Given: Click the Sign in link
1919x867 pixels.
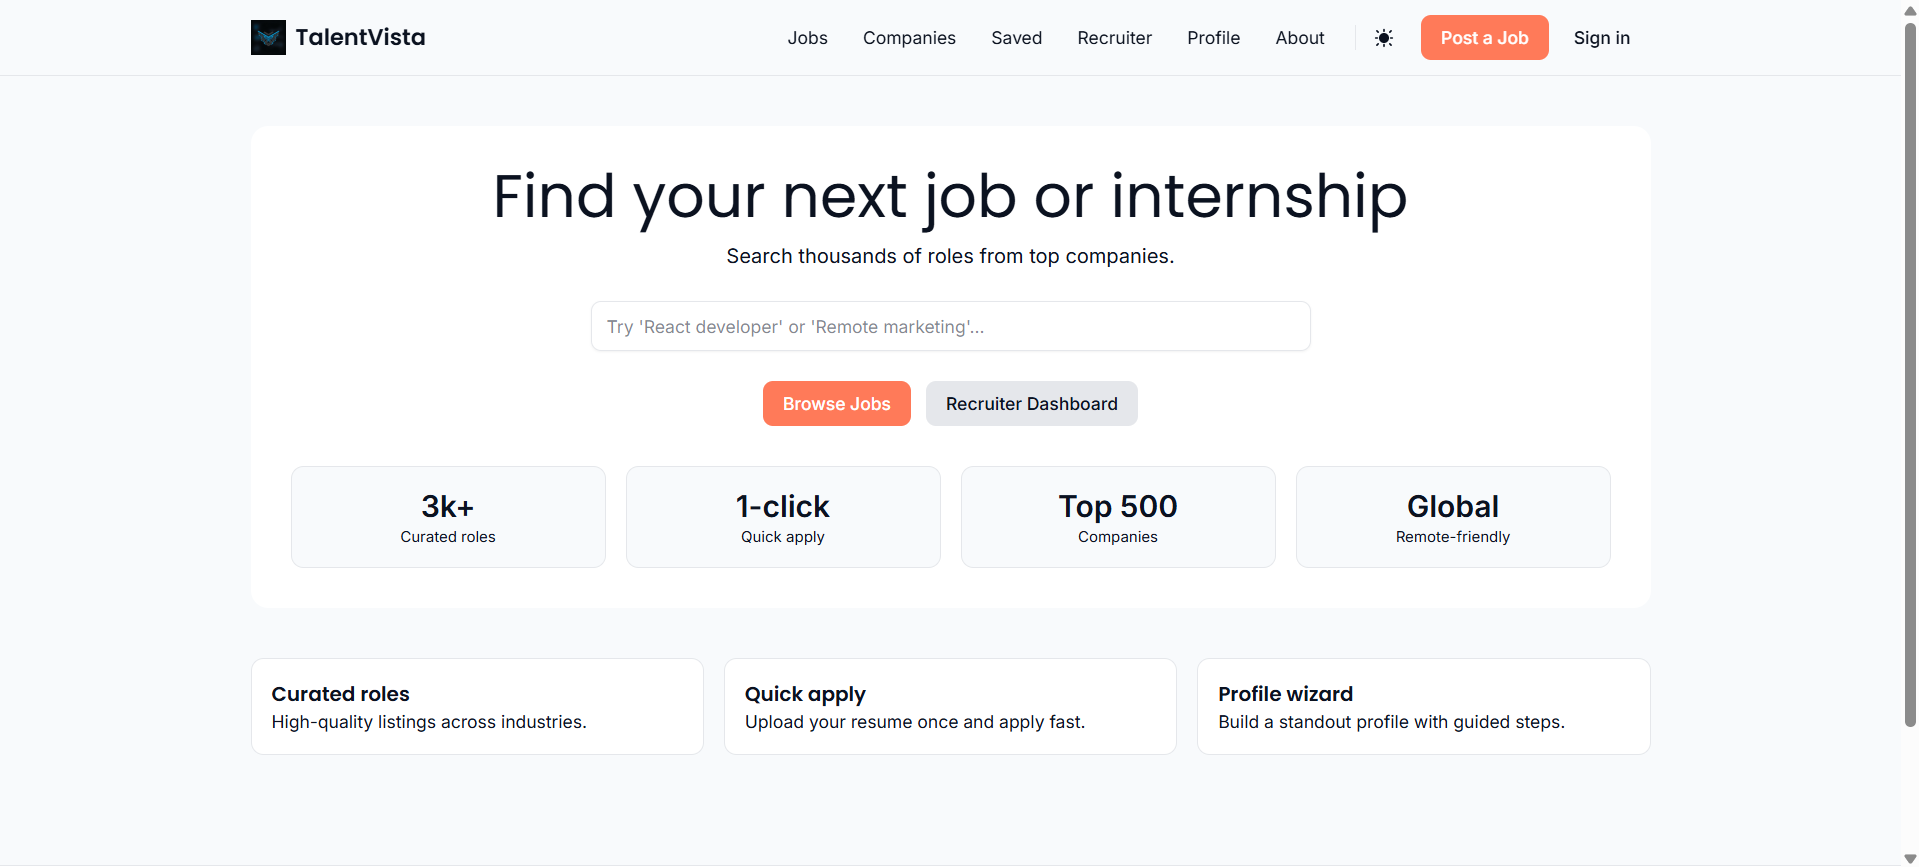Looking at the screenshot, I should click(x=1601, y=37).
